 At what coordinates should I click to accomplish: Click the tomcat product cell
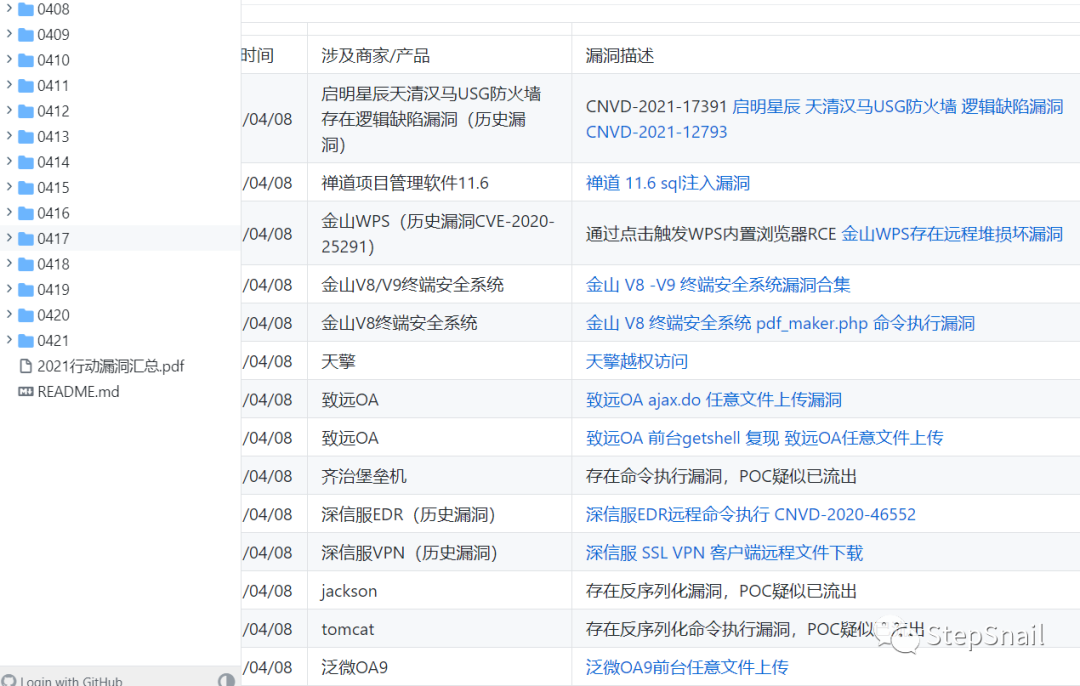coord(348,629)
